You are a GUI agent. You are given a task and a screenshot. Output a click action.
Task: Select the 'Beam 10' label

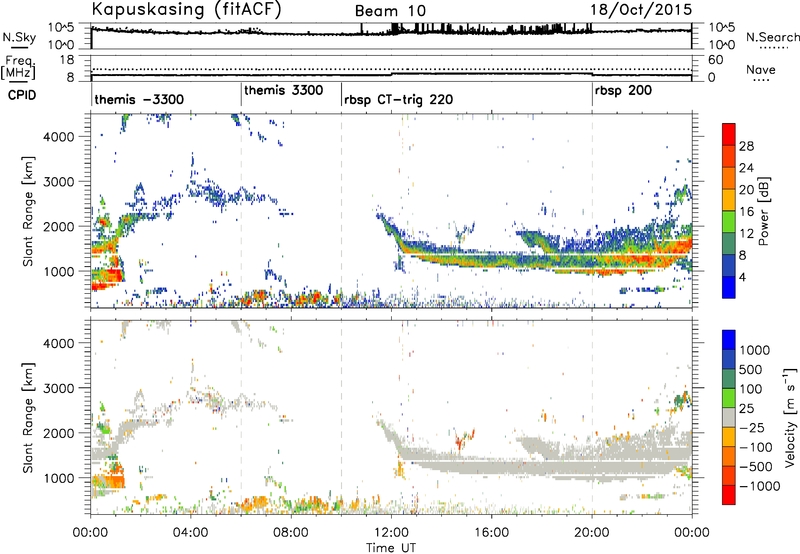click(x=390, y=11)
